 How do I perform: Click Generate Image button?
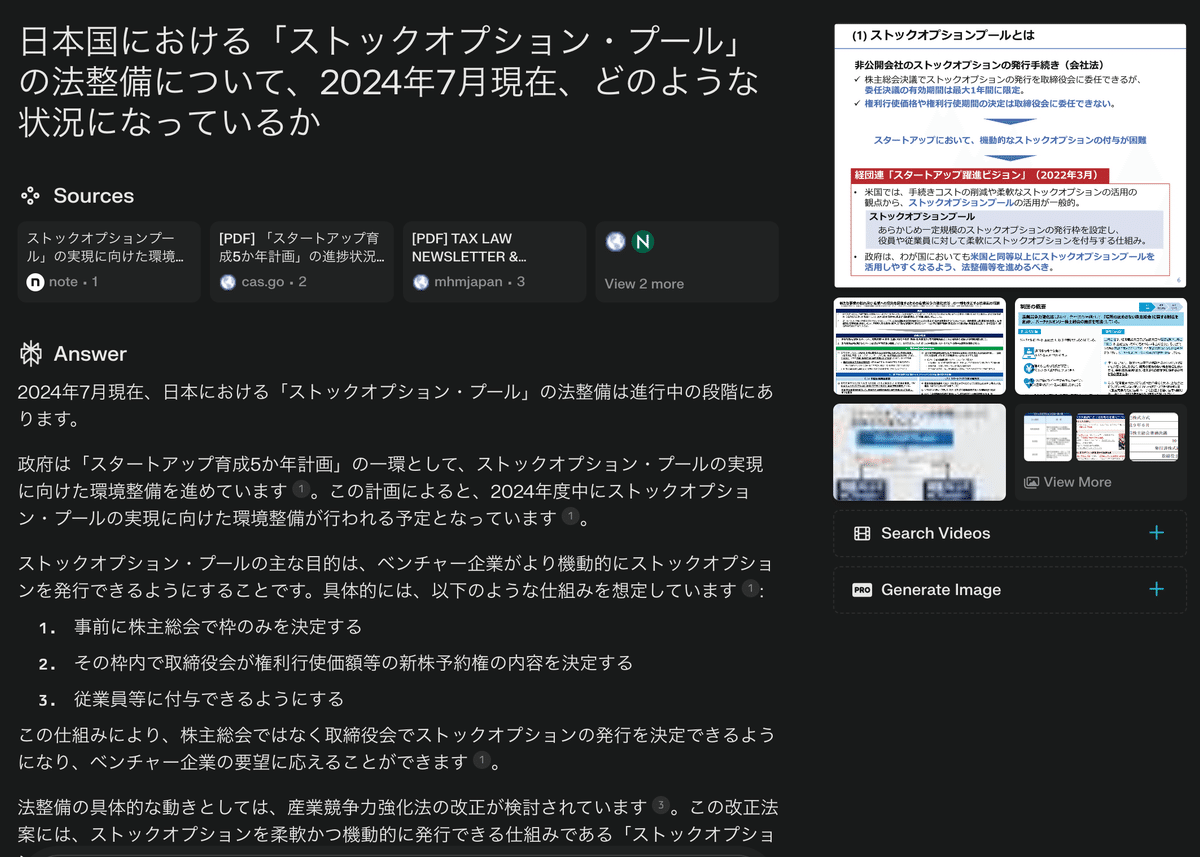[x=1010, y=590]
